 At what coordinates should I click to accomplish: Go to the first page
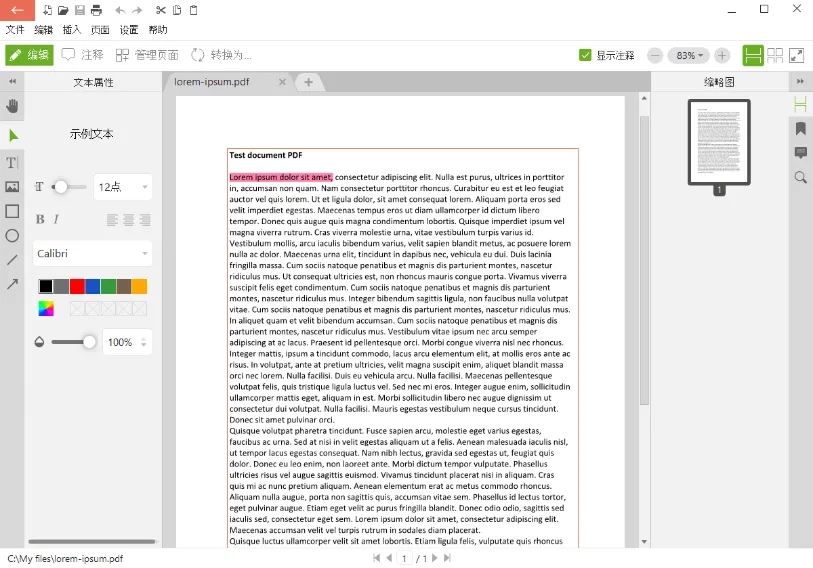pos(376,558)
